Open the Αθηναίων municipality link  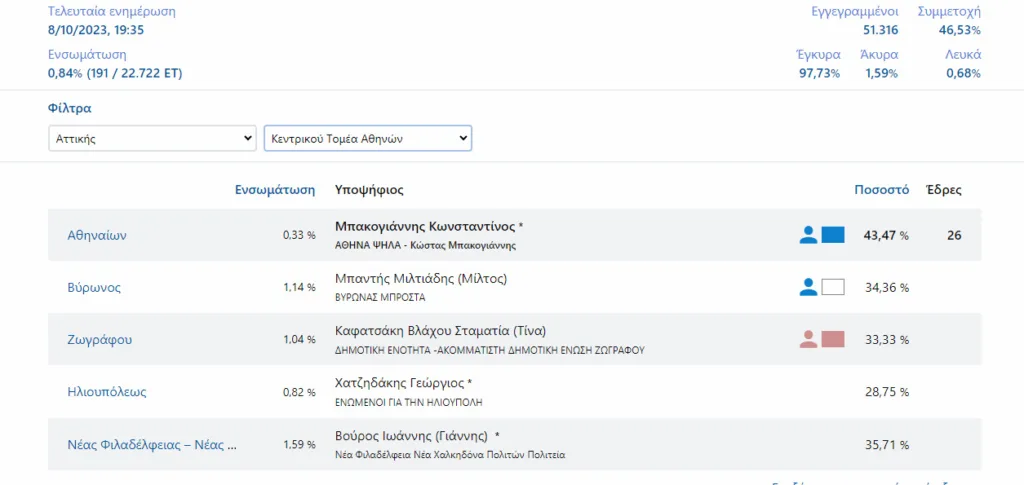pos(97,236)
